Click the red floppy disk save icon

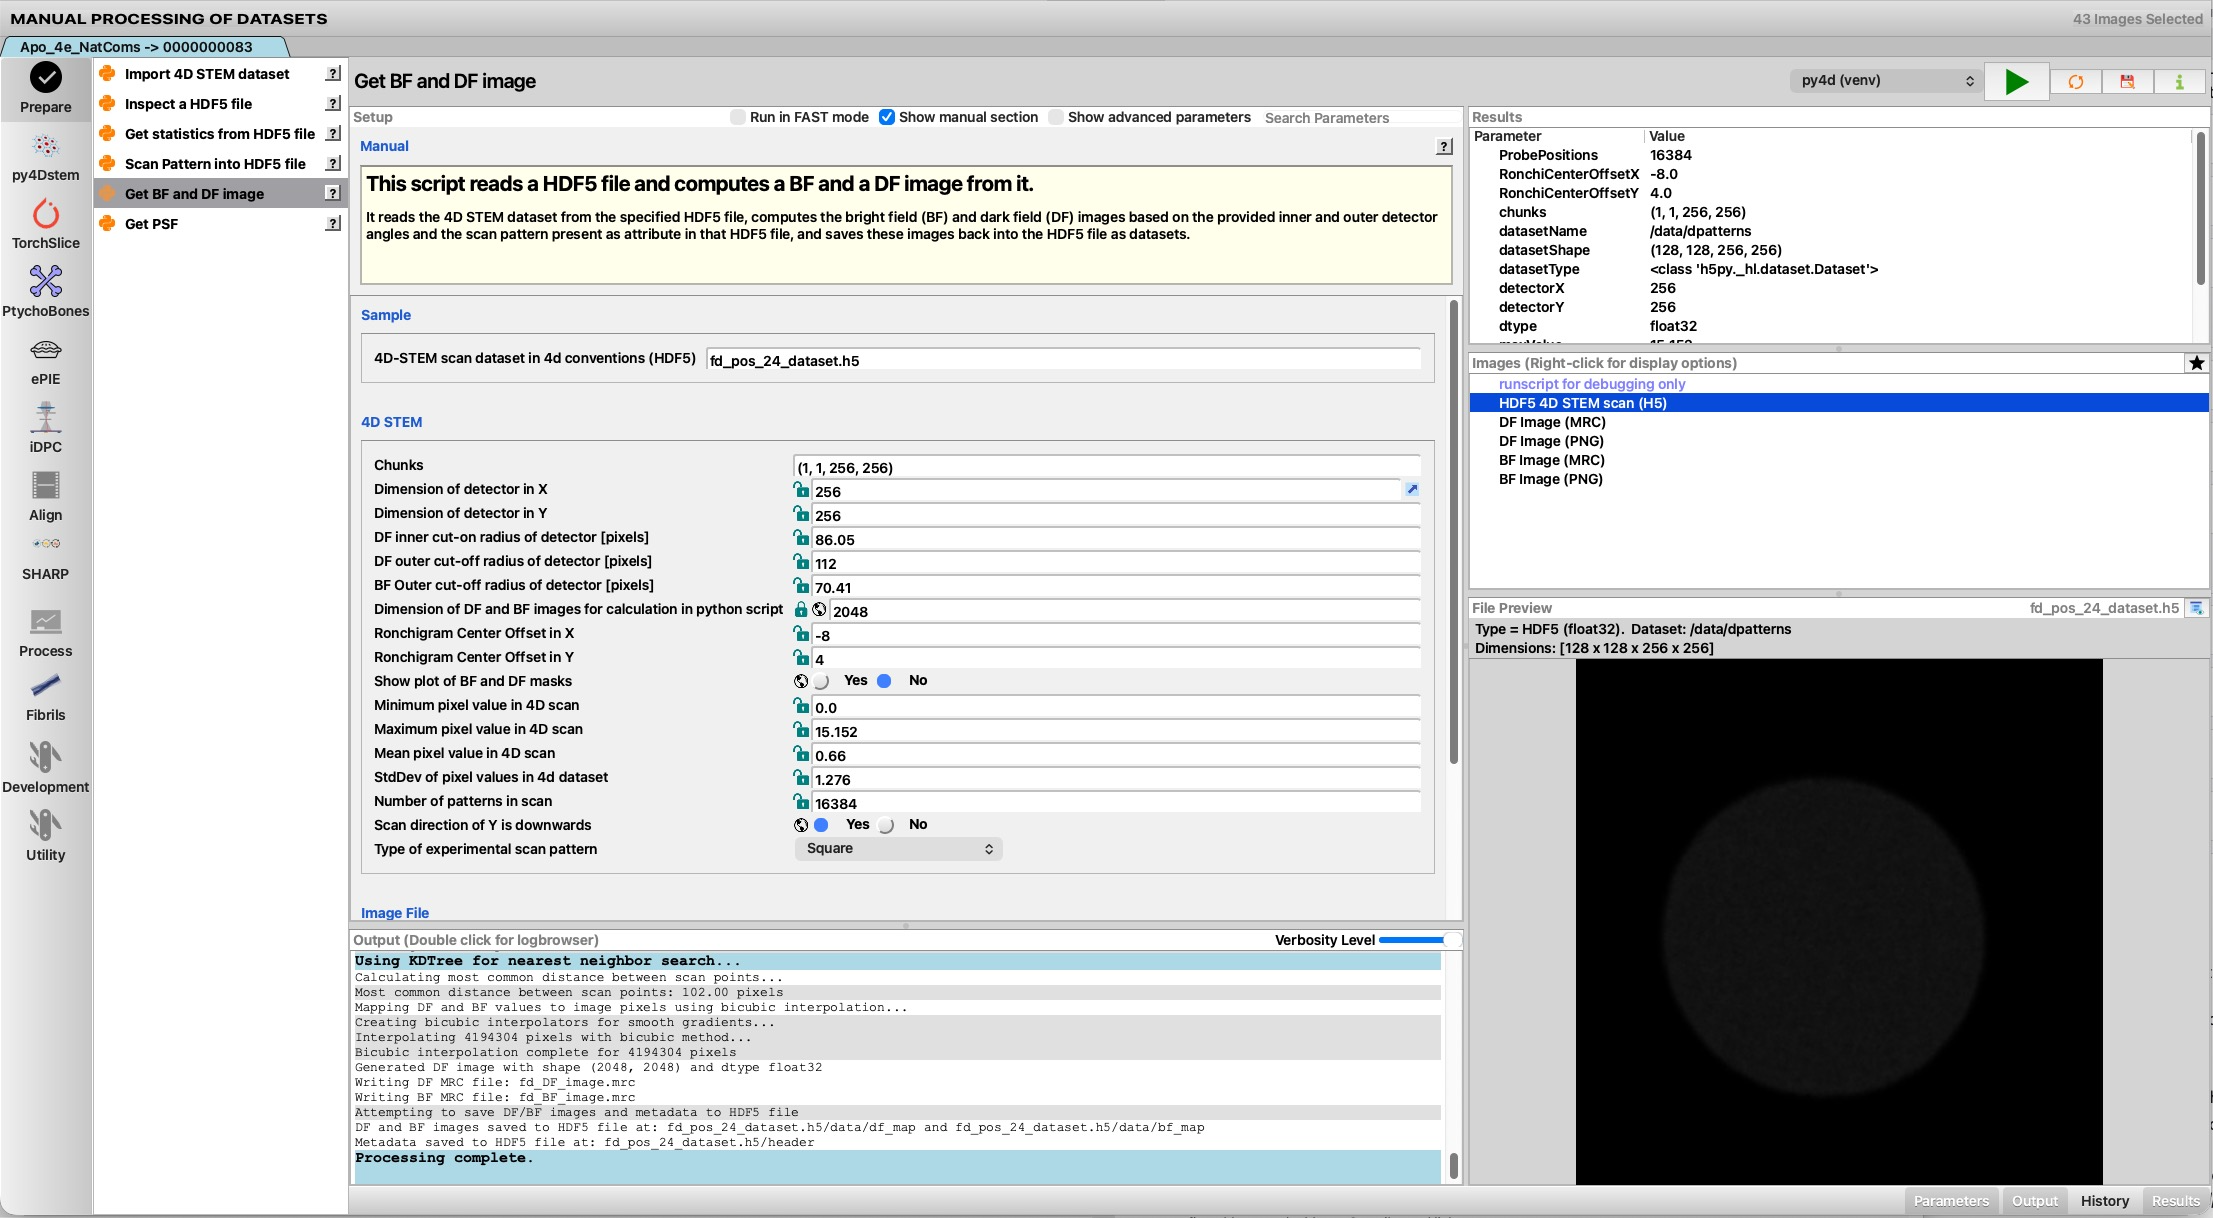[x=2127, y=81]
